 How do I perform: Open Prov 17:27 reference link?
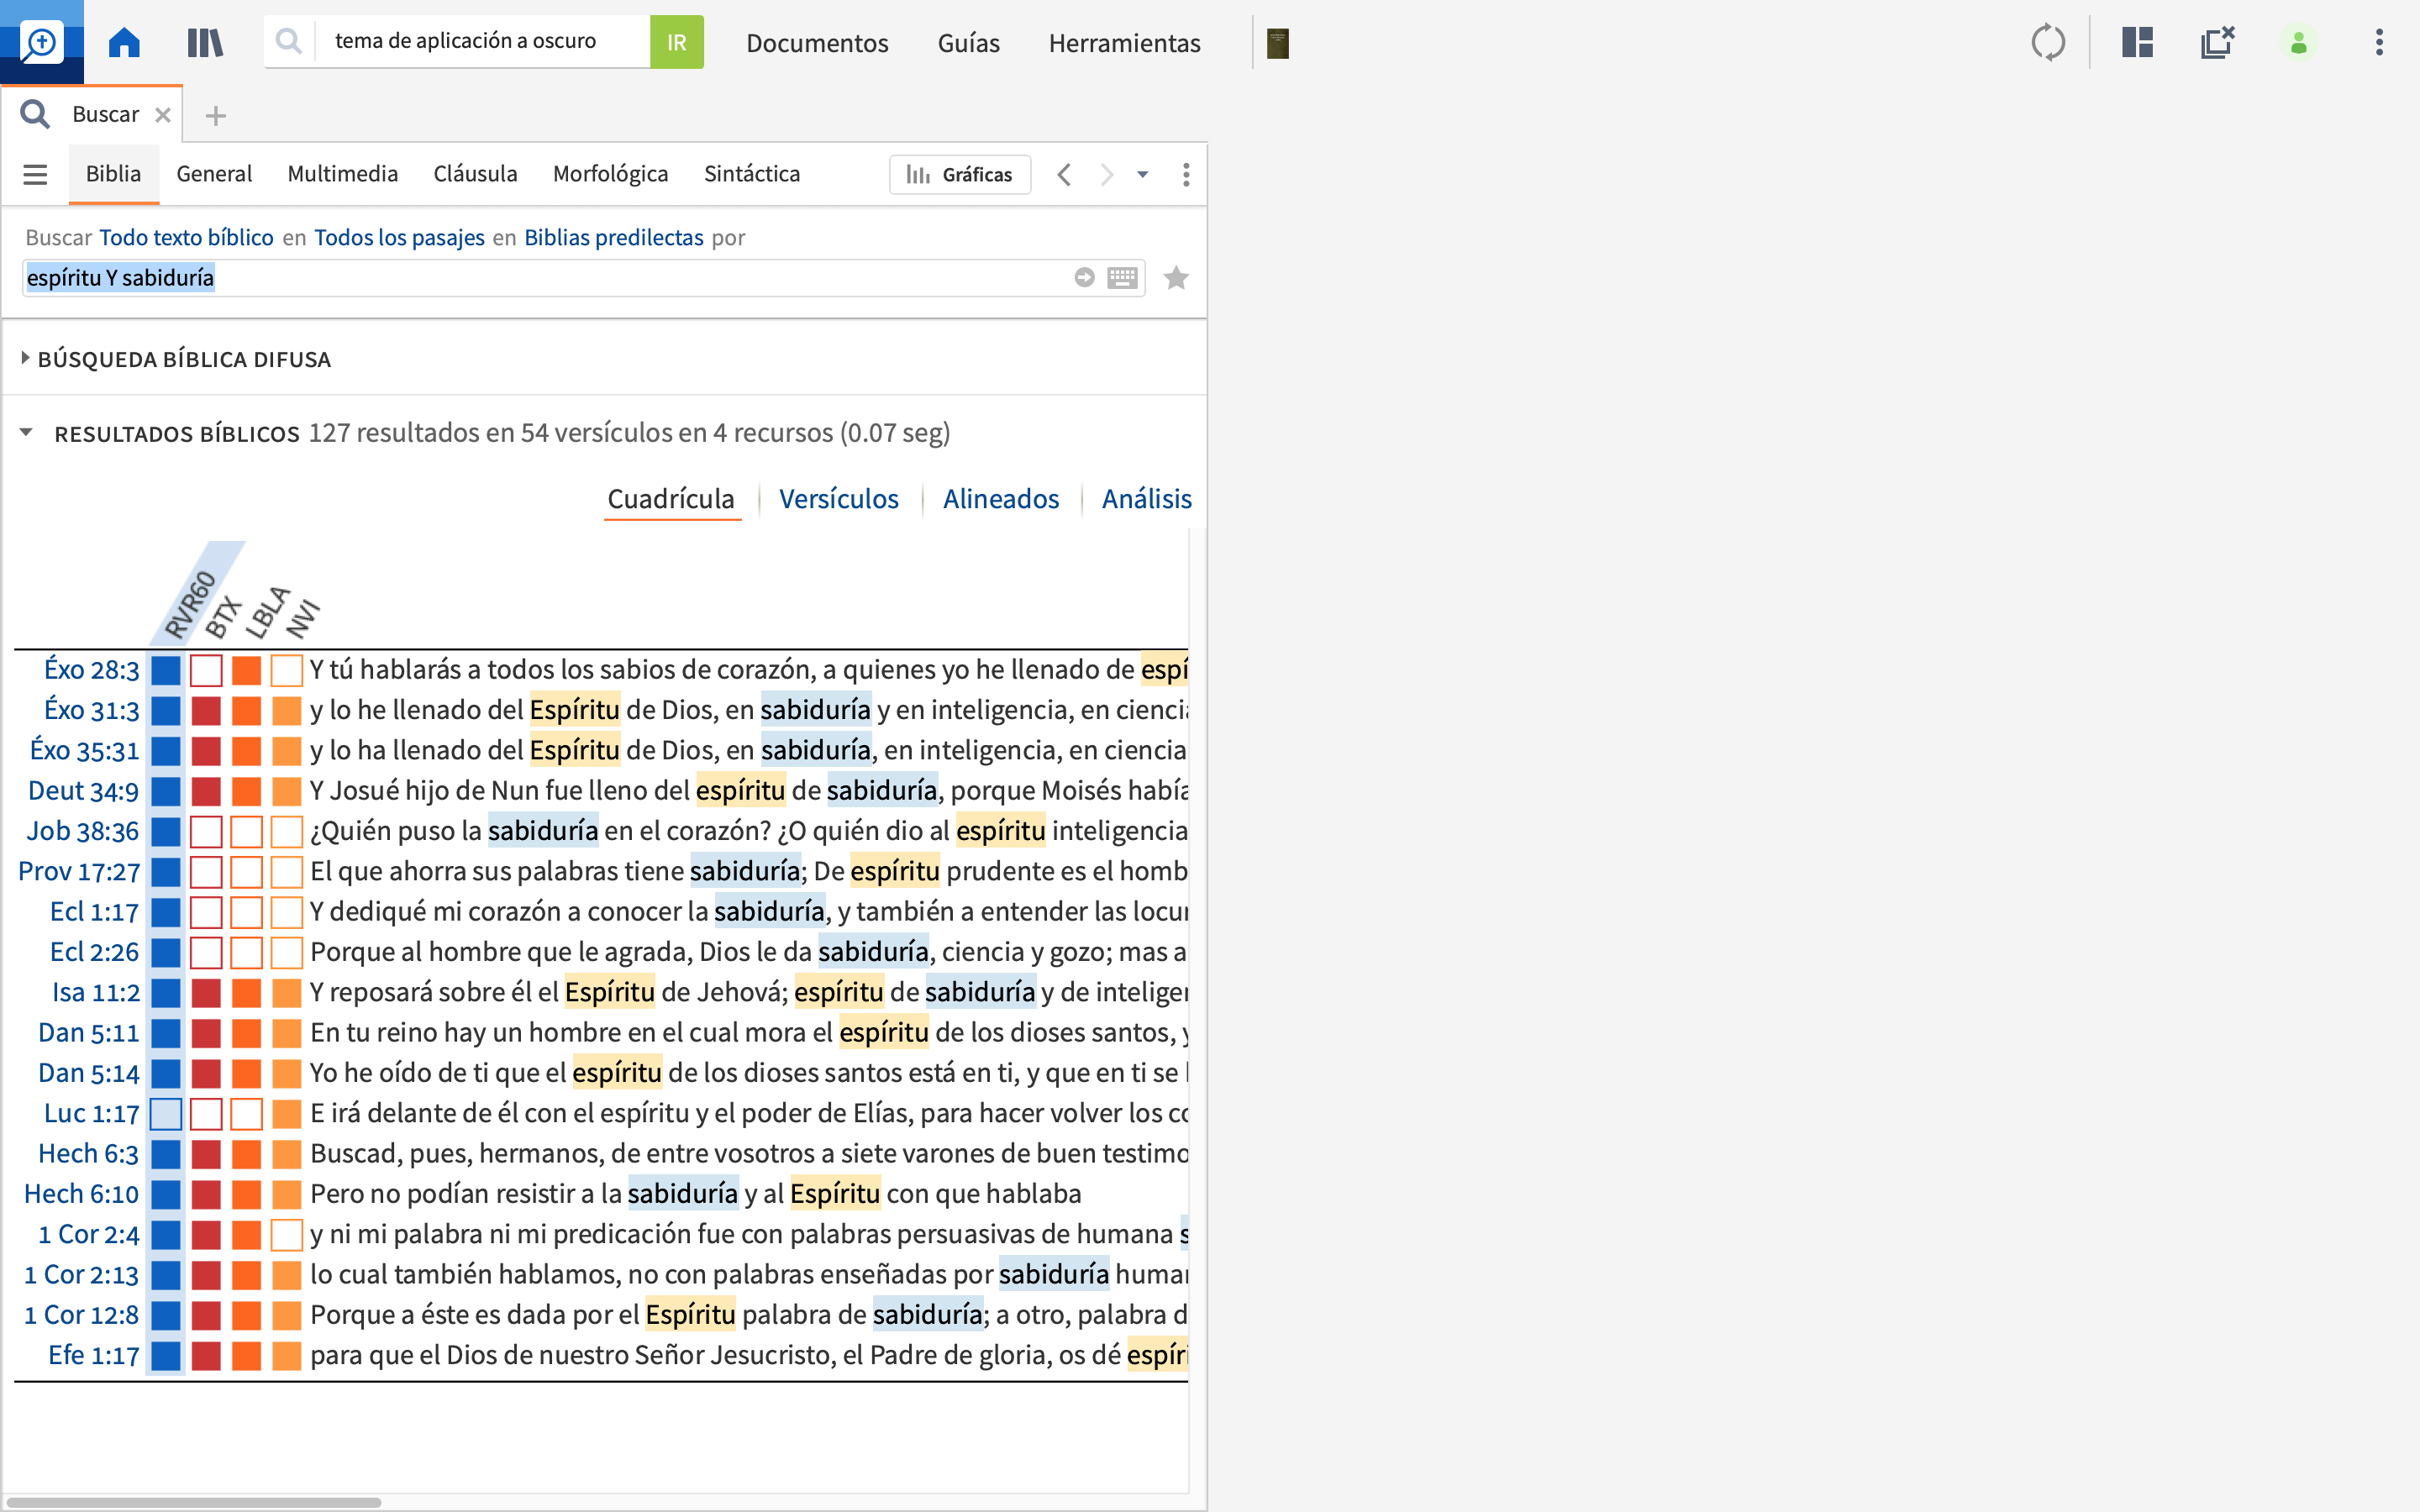(79, 872)
